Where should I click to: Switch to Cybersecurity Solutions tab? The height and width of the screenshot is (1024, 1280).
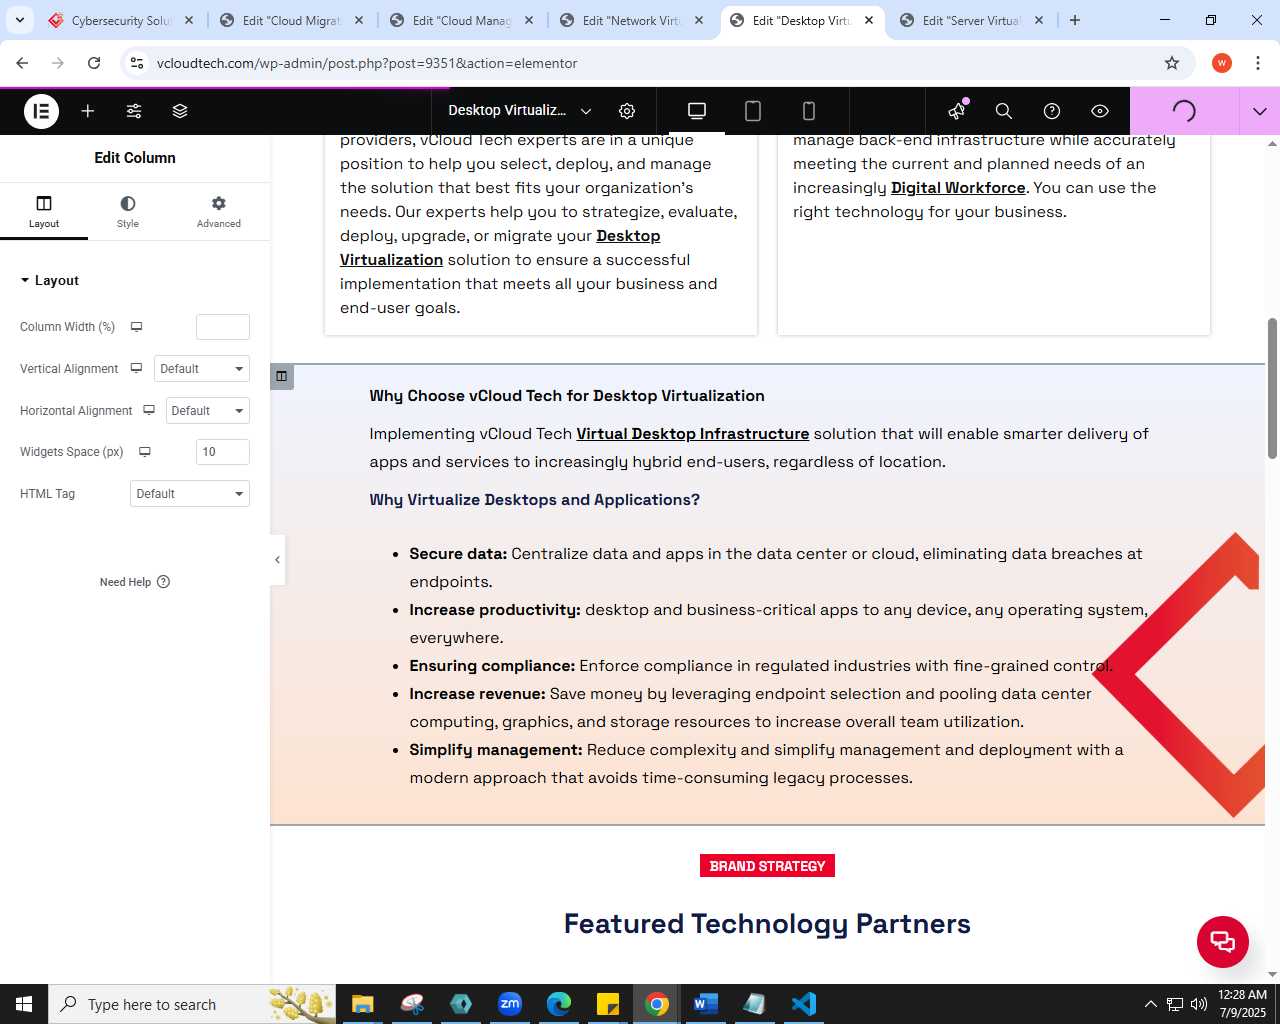point(122,20)
